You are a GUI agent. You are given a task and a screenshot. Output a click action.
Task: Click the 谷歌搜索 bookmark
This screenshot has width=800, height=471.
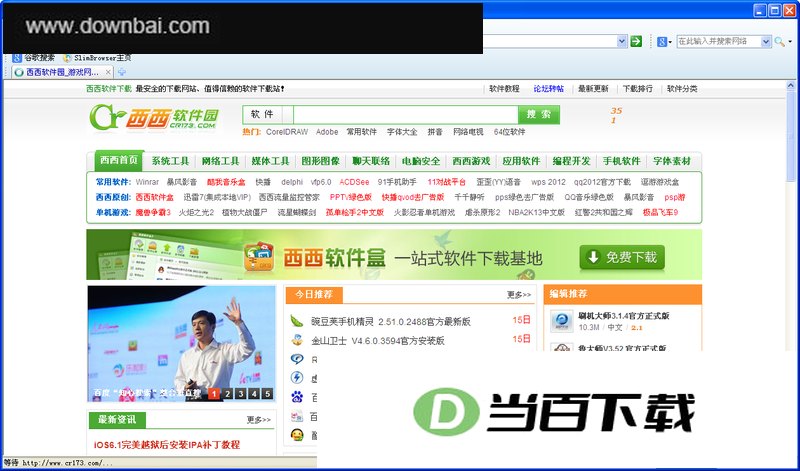33,58
